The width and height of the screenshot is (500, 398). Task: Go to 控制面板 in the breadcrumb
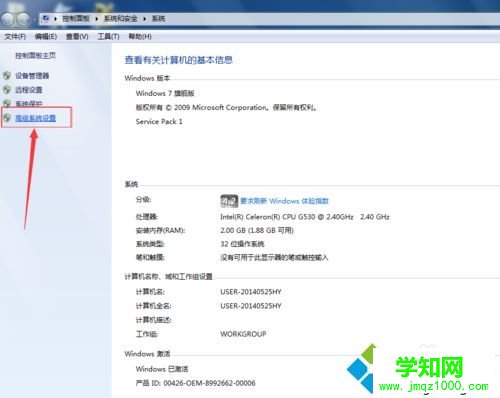pyautogui.click(x=76, y=19)
